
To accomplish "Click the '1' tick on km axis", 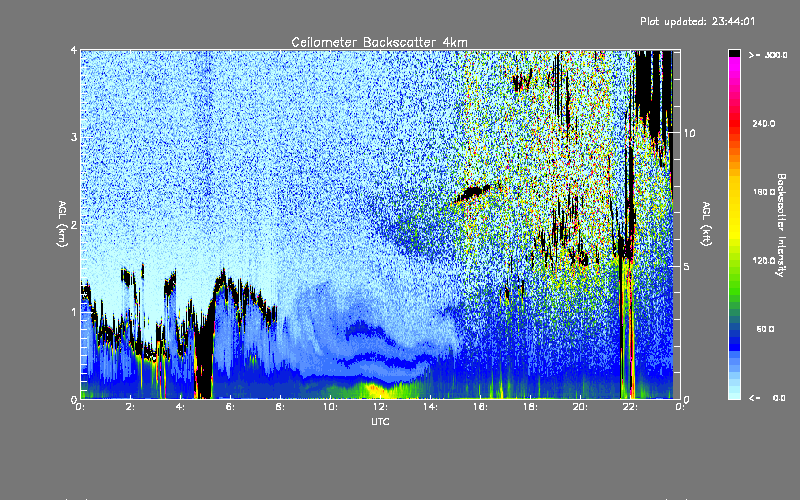I will coord(74,312).
